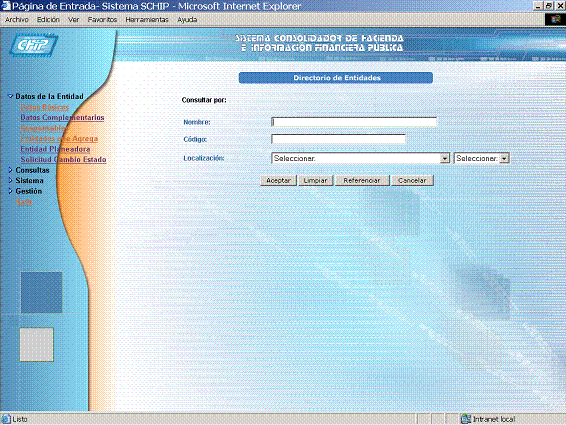
Task: Open the Entidad Planeadora link
Action: click(55, 149)
